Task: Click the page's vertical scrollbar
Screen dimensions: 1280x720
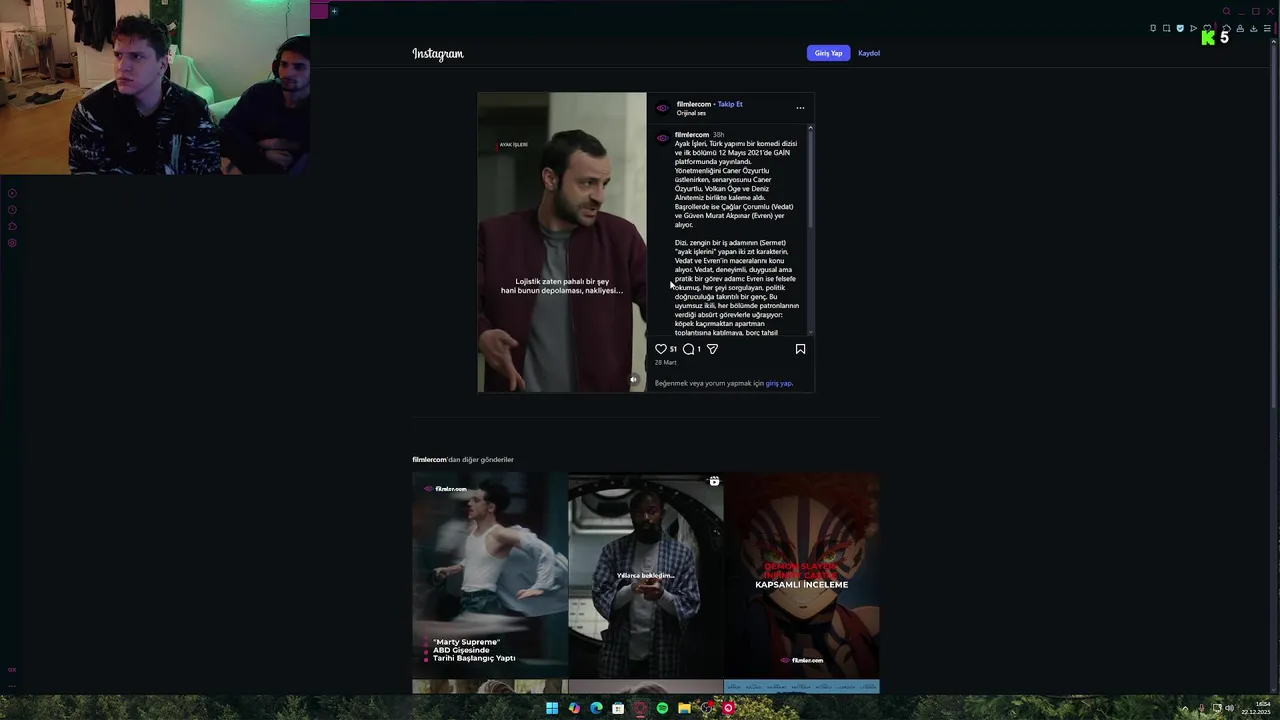Action: 1275,230
